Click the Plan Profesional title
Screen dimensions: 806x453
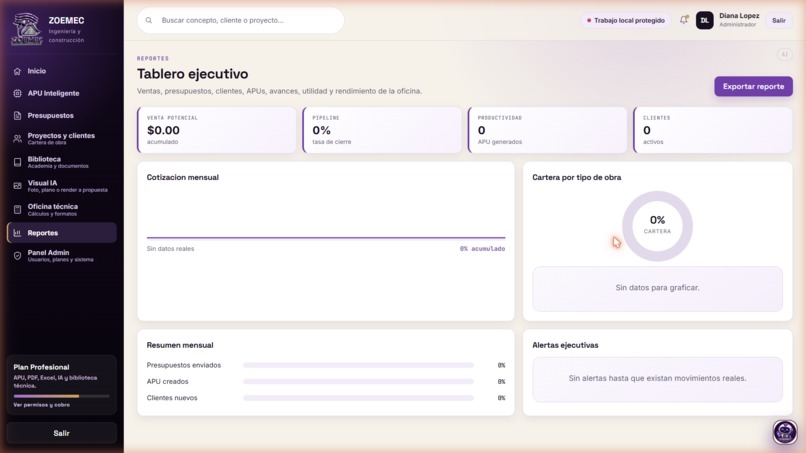tap(41, 367)
